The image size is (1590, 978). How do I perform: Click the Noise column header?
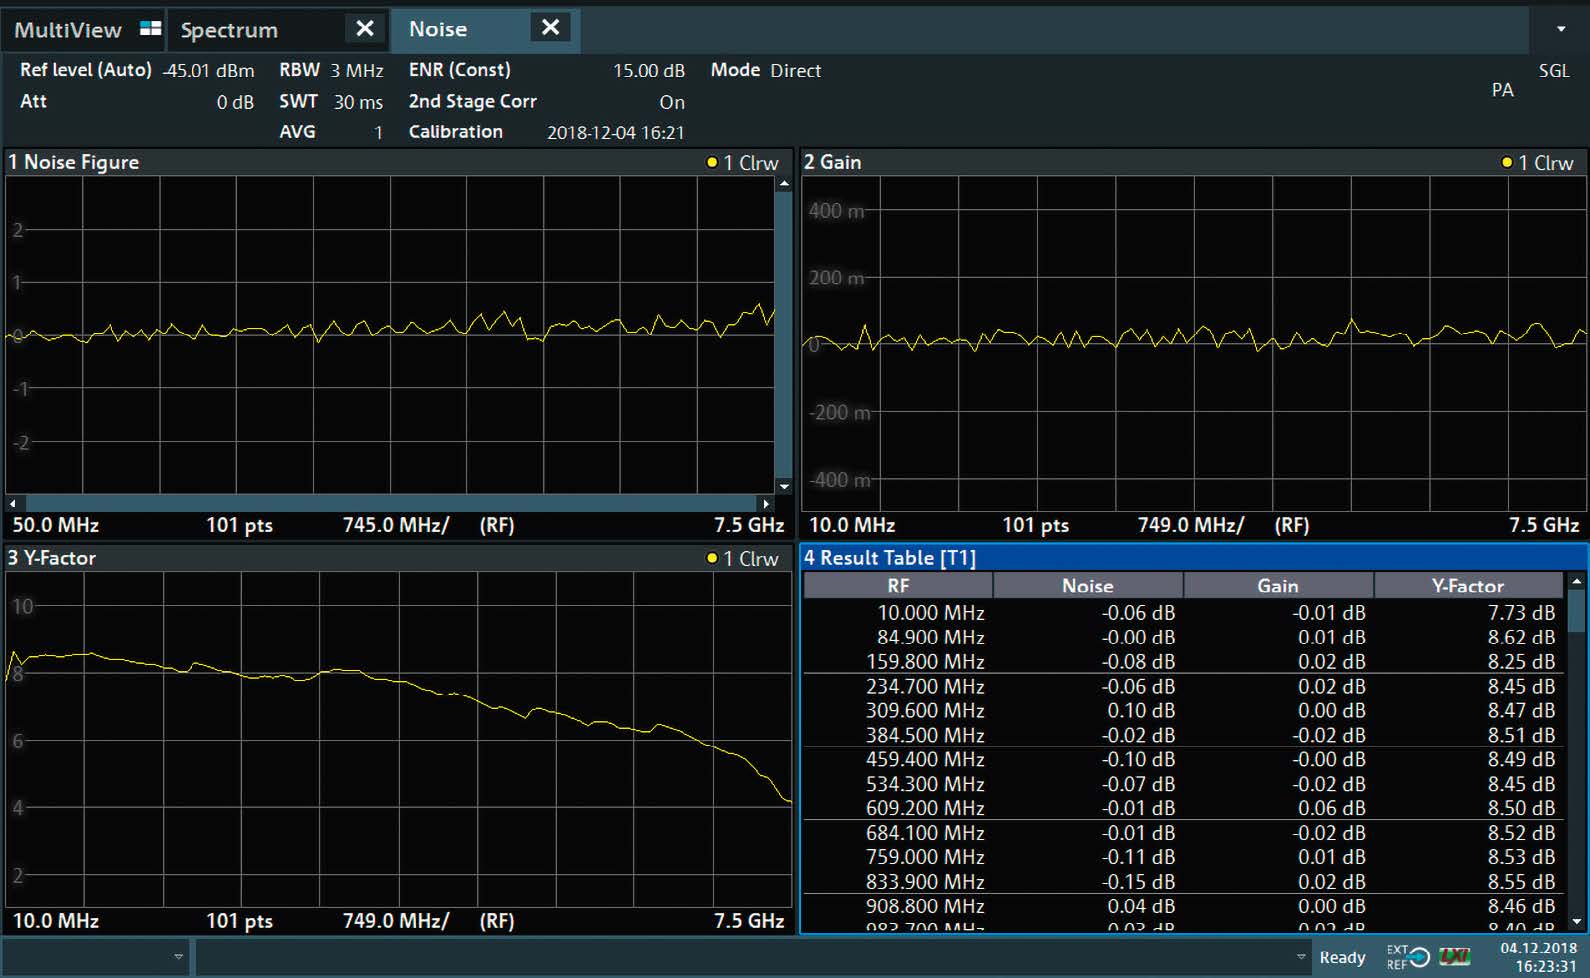(1088, 586)
